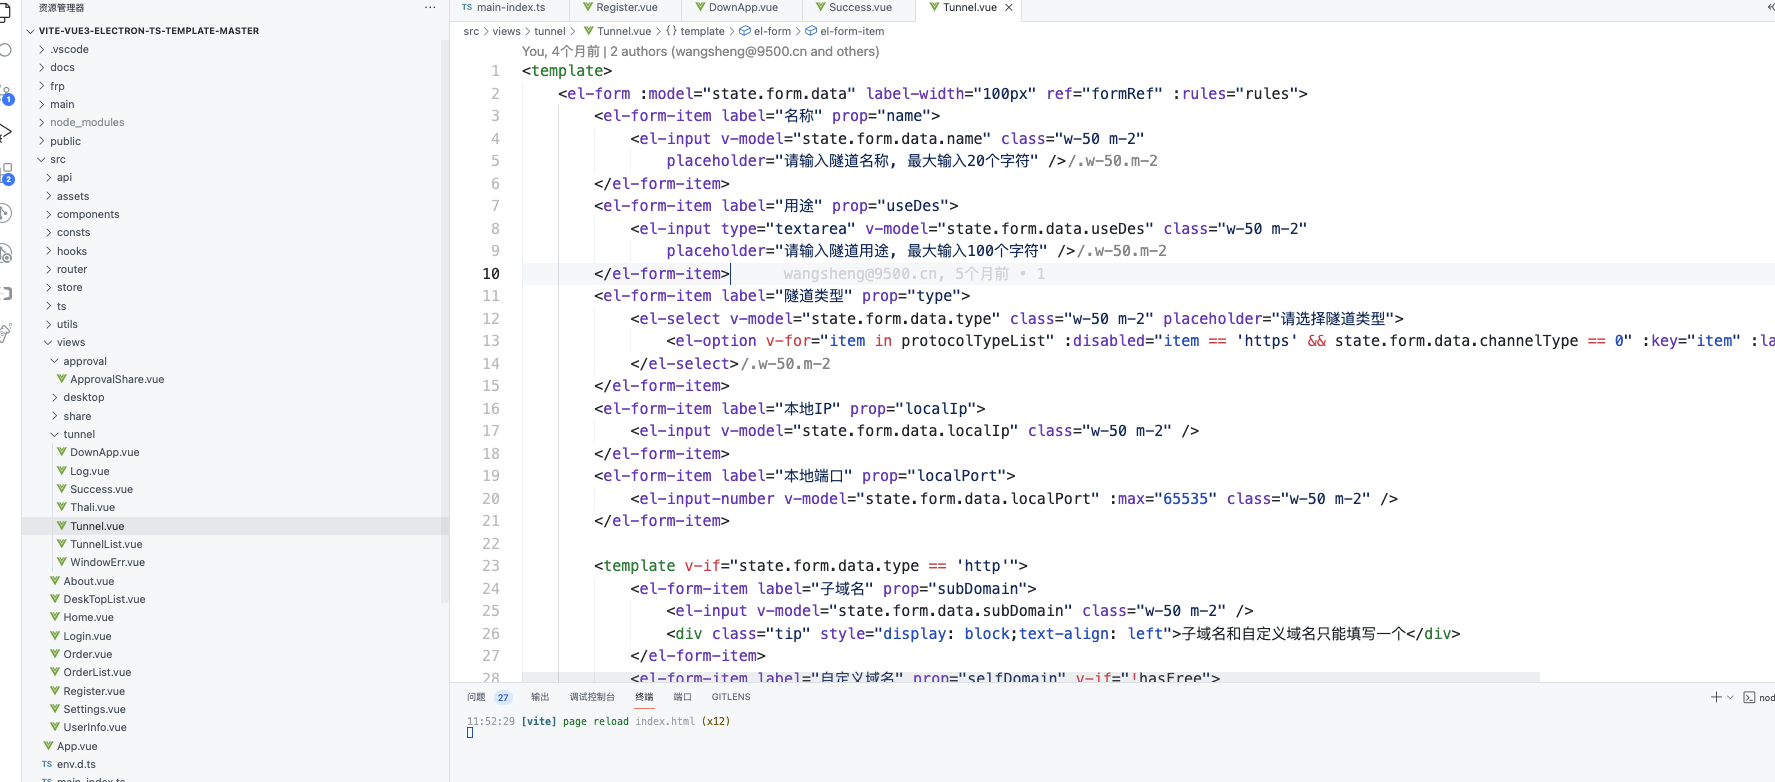This screenshot has height=782, width=1775.
Task: Click Vue icon beside TunnelList.vue
Action: click(62, 544)
